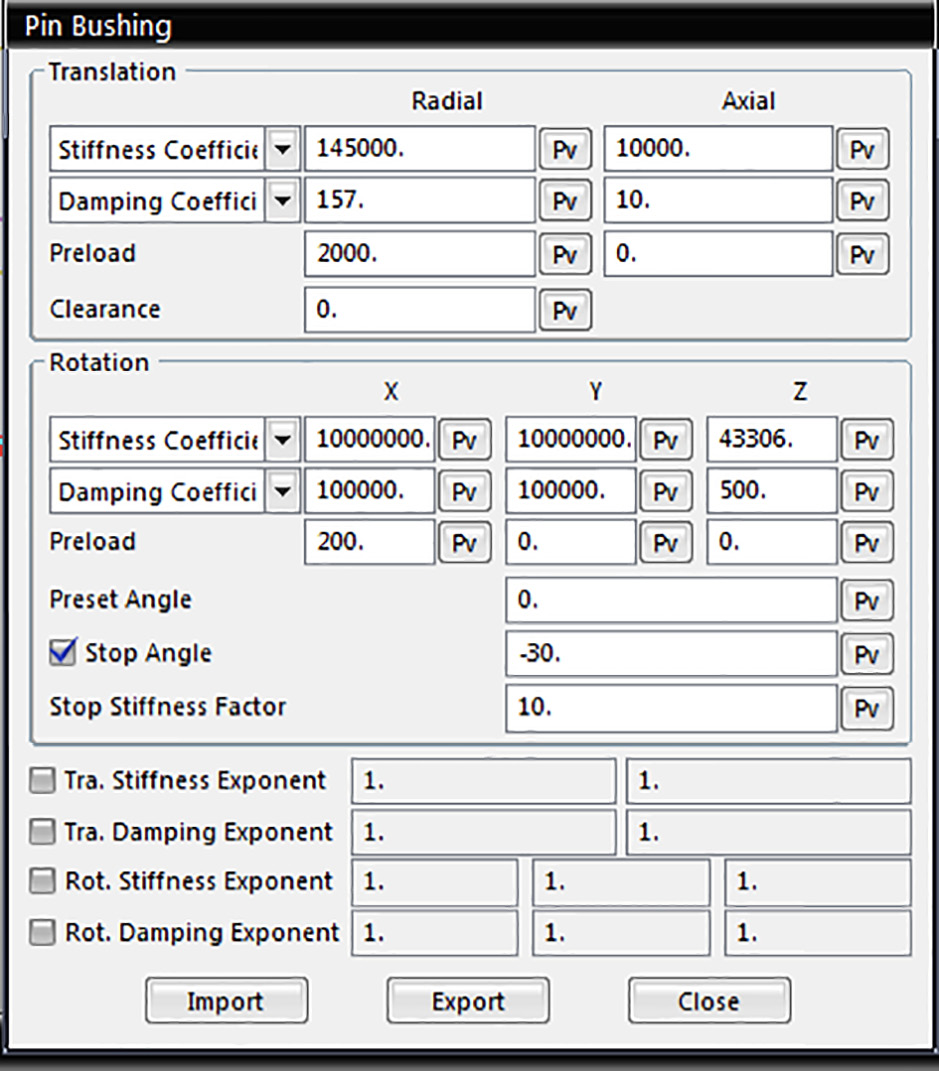Screen dimensions: 939x1071
Task: Click the radial damping field showing 157
Action: (x=420, y=202)
